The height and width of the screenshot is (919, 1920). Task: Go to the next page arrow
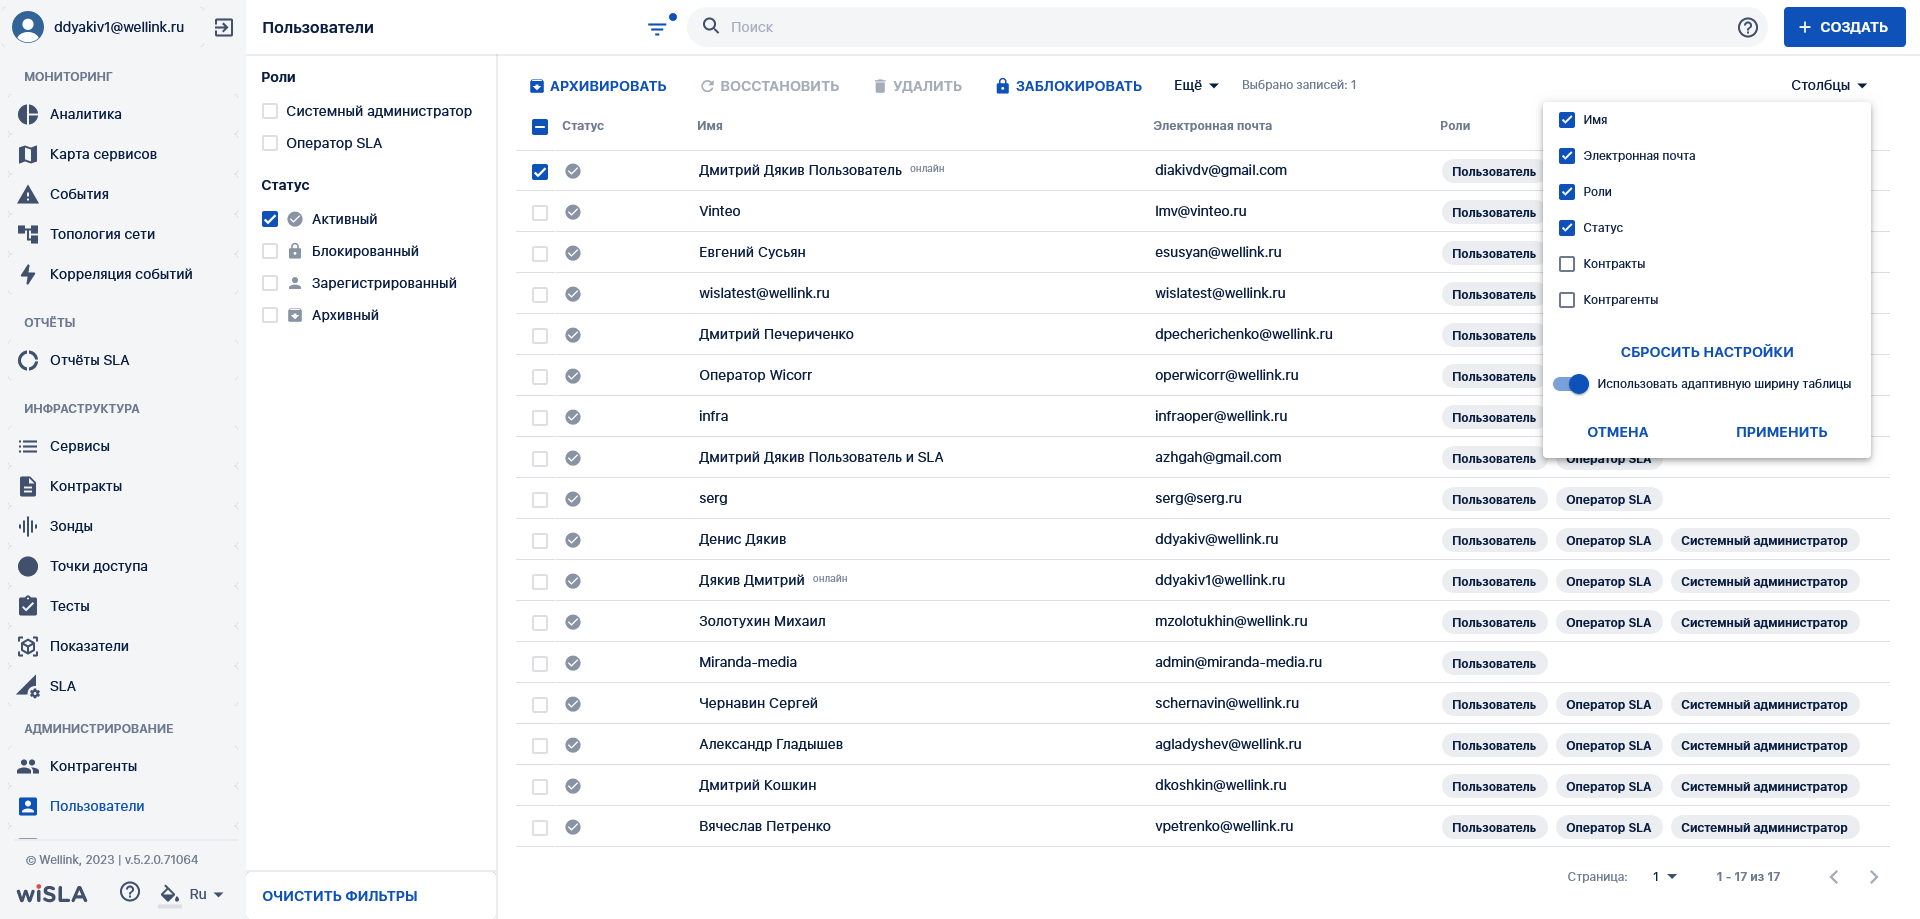1874,877
